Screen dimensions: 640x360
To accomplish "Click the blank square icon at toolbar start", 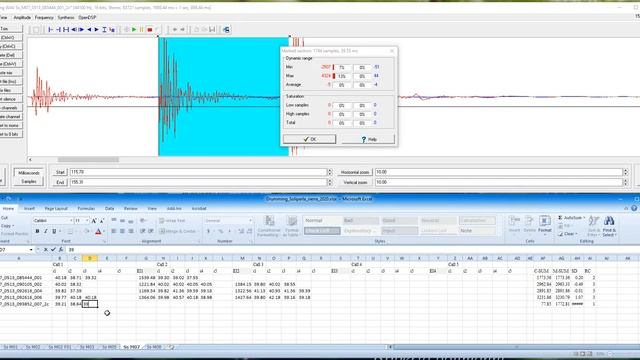I will pyautogui.click(x=36, y=29).
